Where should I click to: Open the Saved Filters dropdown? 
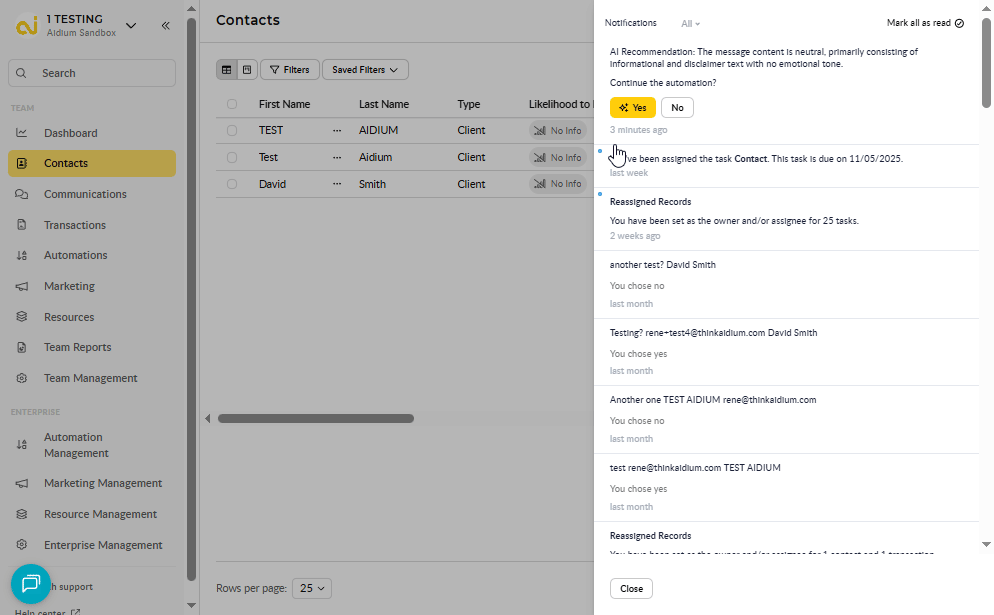365,70
